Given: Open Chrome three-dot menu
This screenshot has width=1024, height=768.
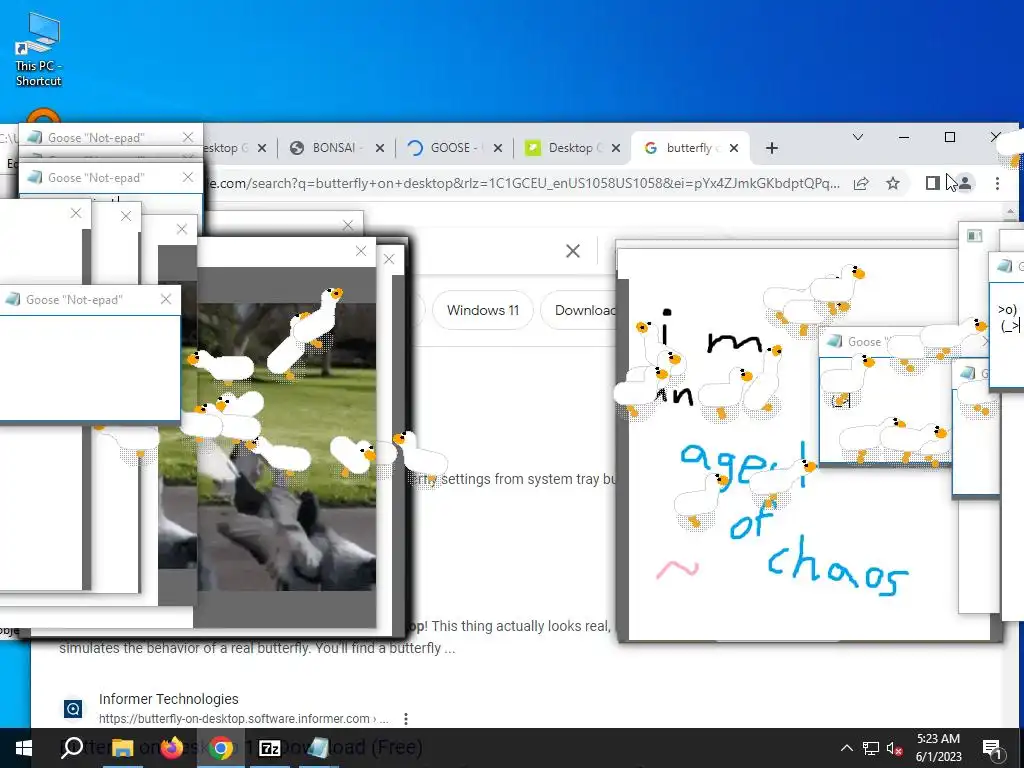Looking at the screenshot, I should [x=997, y=184].
